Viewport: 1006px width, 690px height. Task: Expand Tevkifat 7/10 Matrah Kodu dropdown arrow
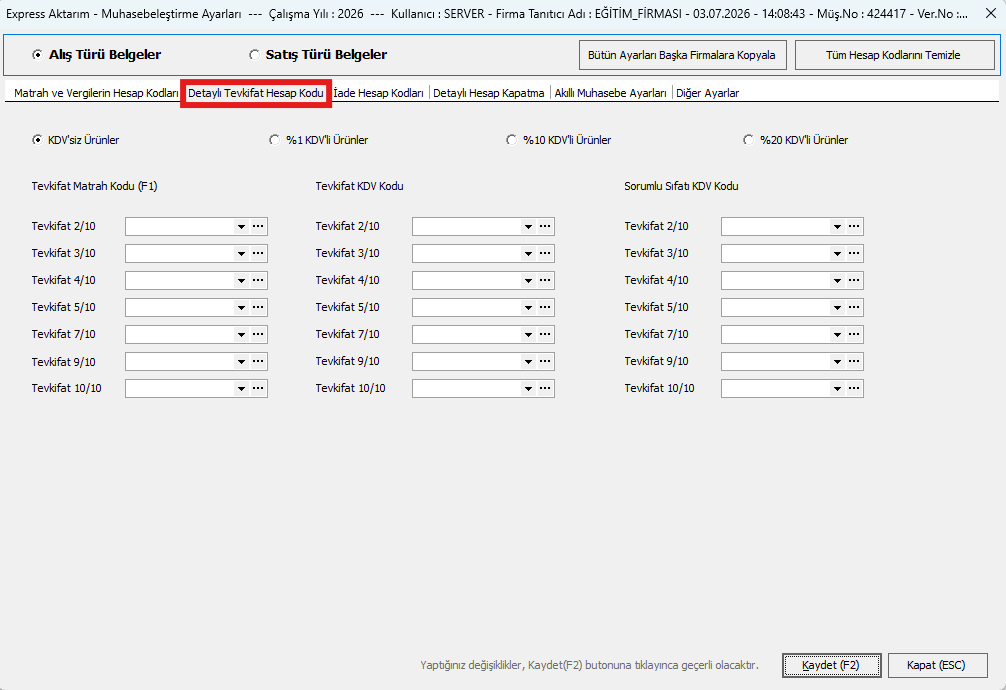point(241,334)
